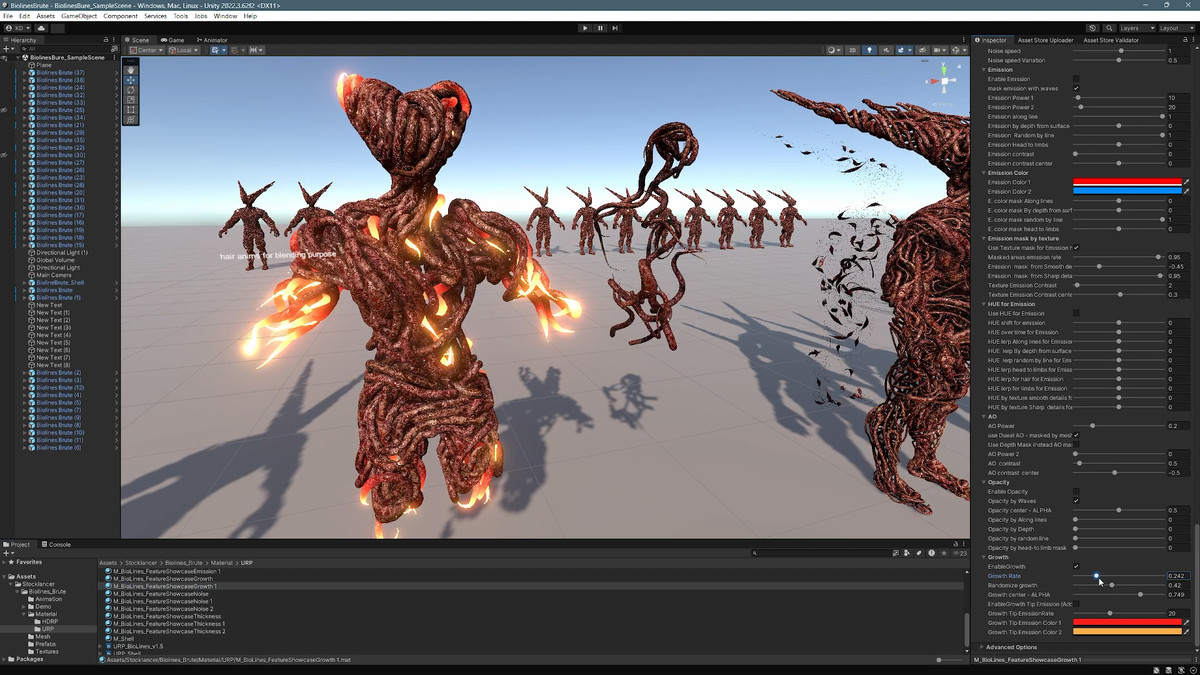This screenshot has height=675, width=1200.
Task: Toggle scene audio icon
Action: pos(884,50)
